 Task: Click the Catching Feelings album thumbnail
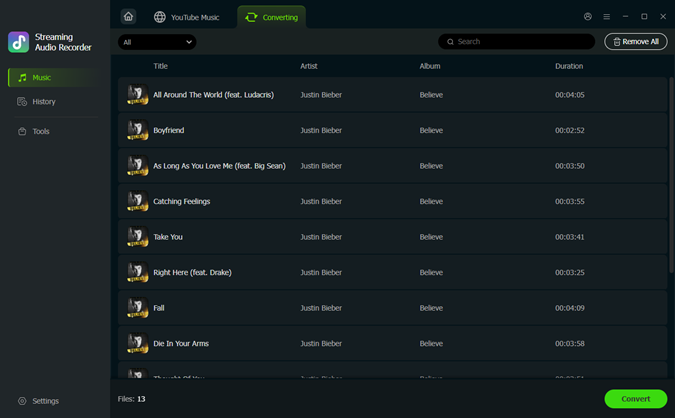(x=137, y=201)
